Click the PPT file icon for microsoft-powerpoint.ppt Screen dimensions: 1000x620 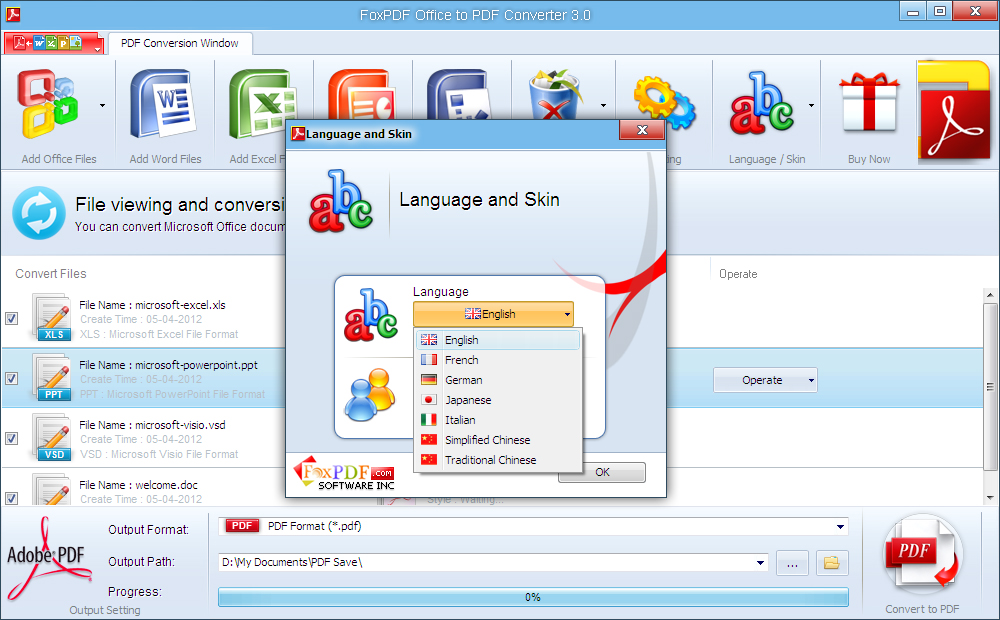[53, 377]
